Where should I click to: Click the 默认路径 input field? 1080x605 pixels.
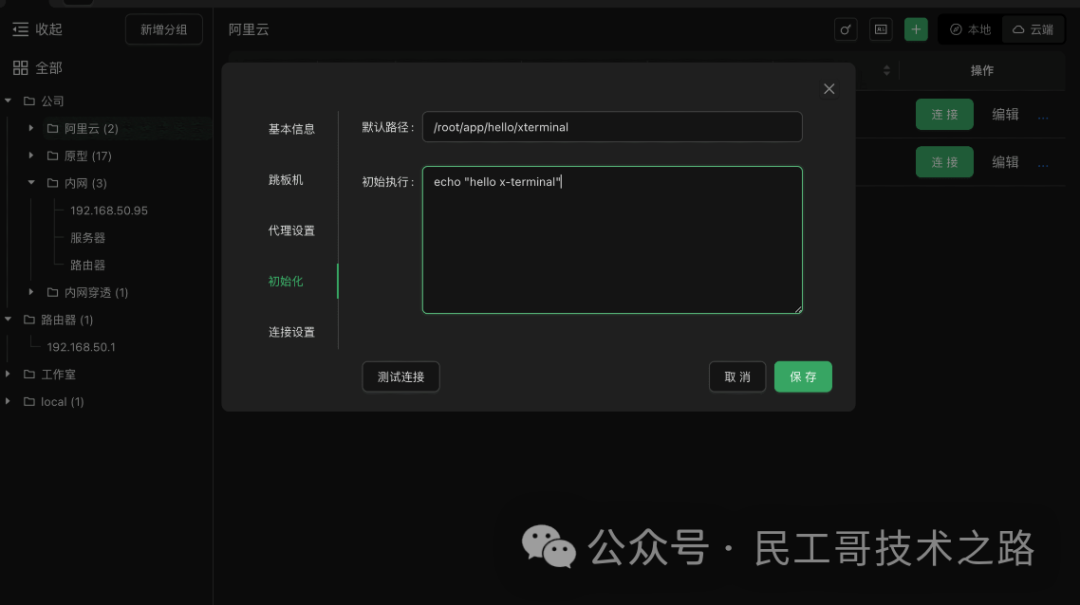pyautogui.click(x=612, y=127)
